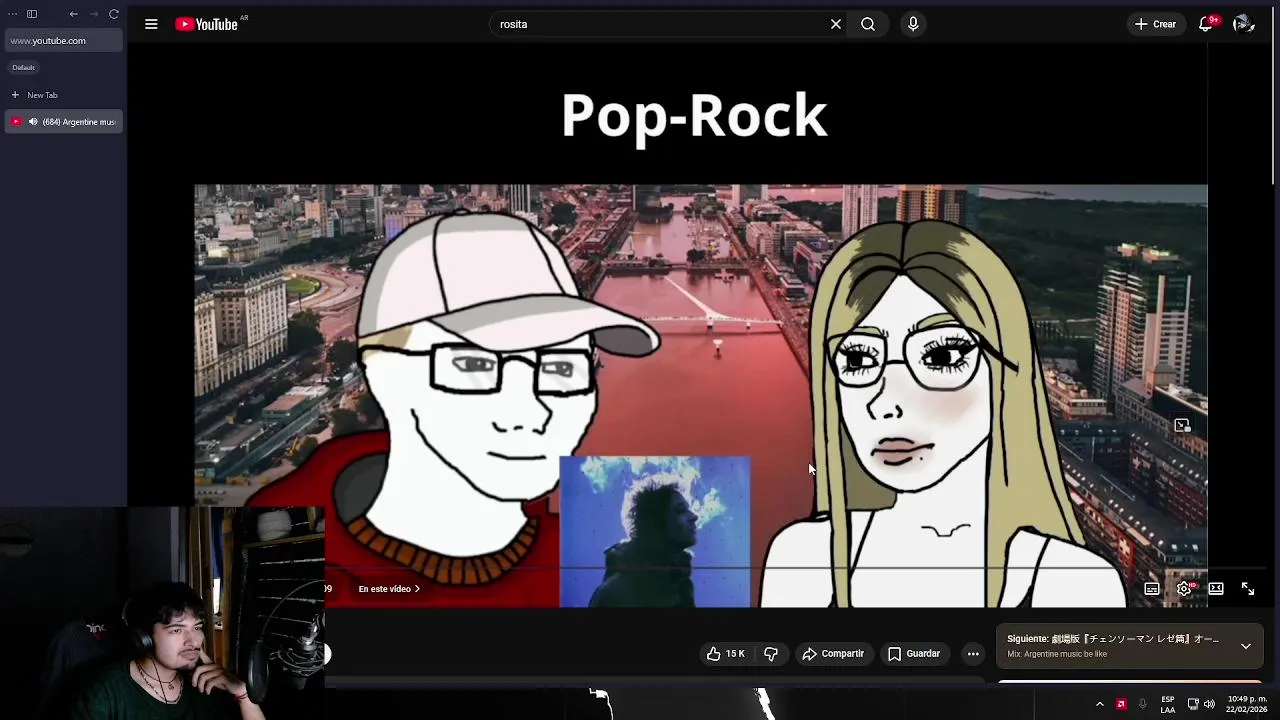Click the Siguiente next video title

[x=1113, y=639]
